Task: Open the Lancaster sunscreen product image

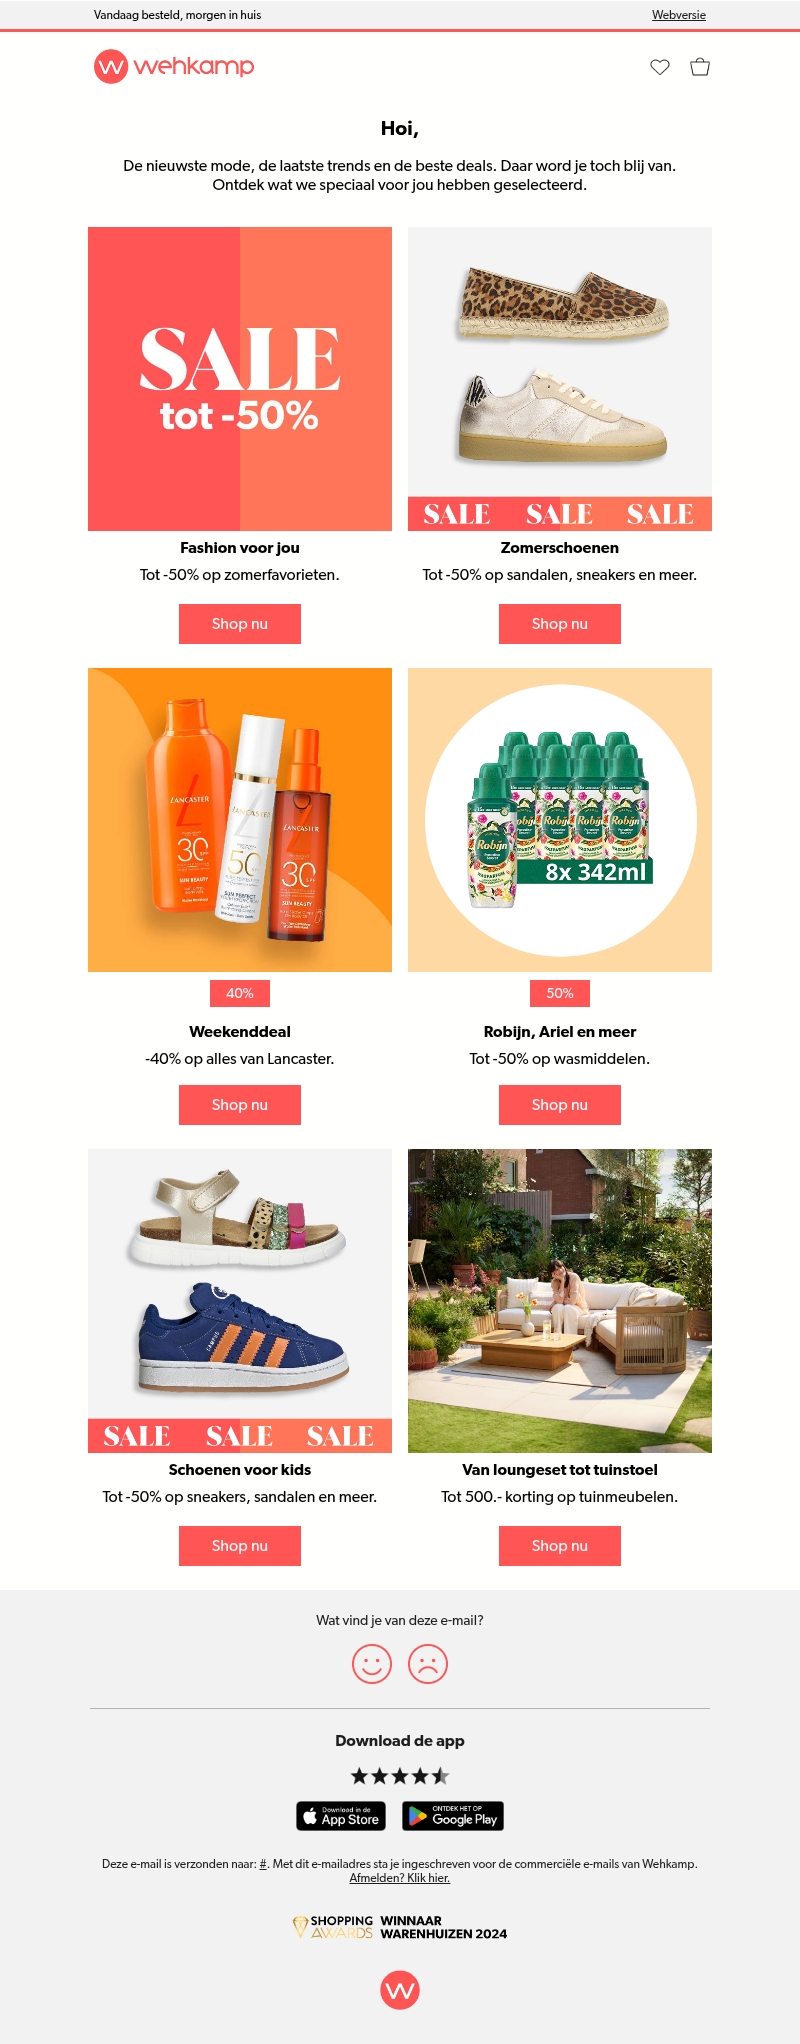Action: pos(240,820)
